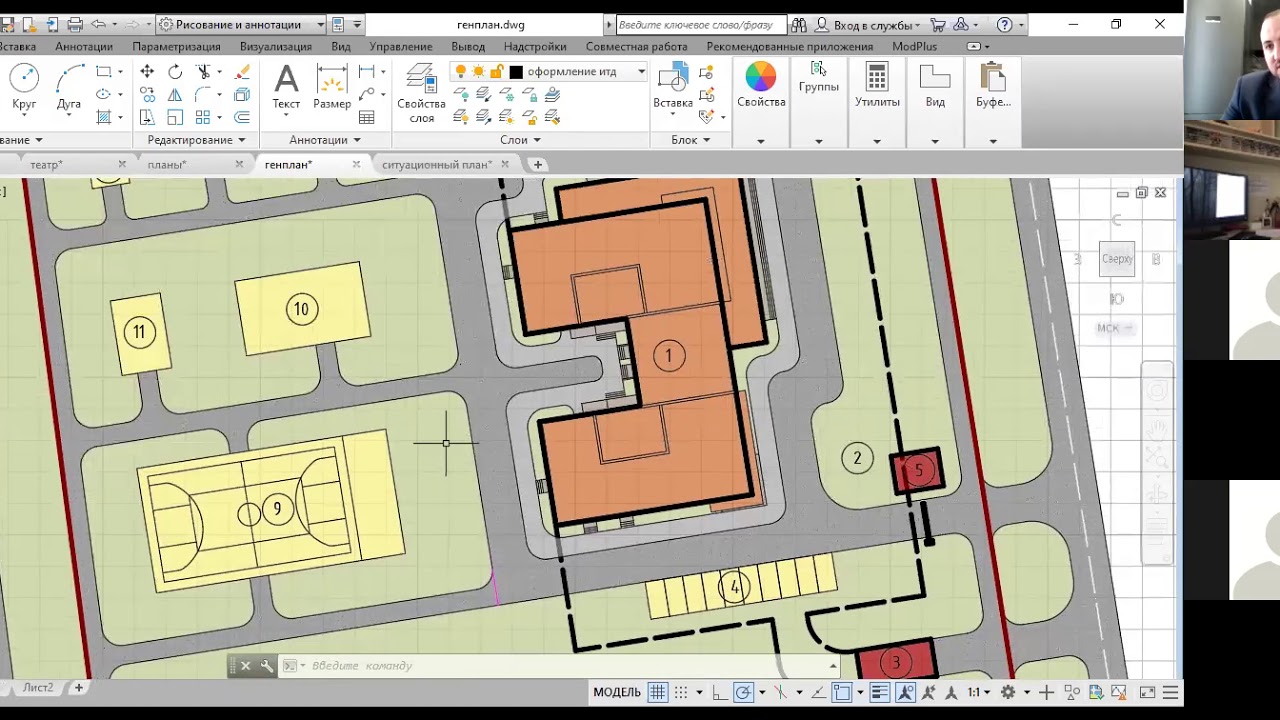This screenshot has width=1280, height=720.
Task: Open the Свойства color wheel panel
Action: (x=761, y=86)
